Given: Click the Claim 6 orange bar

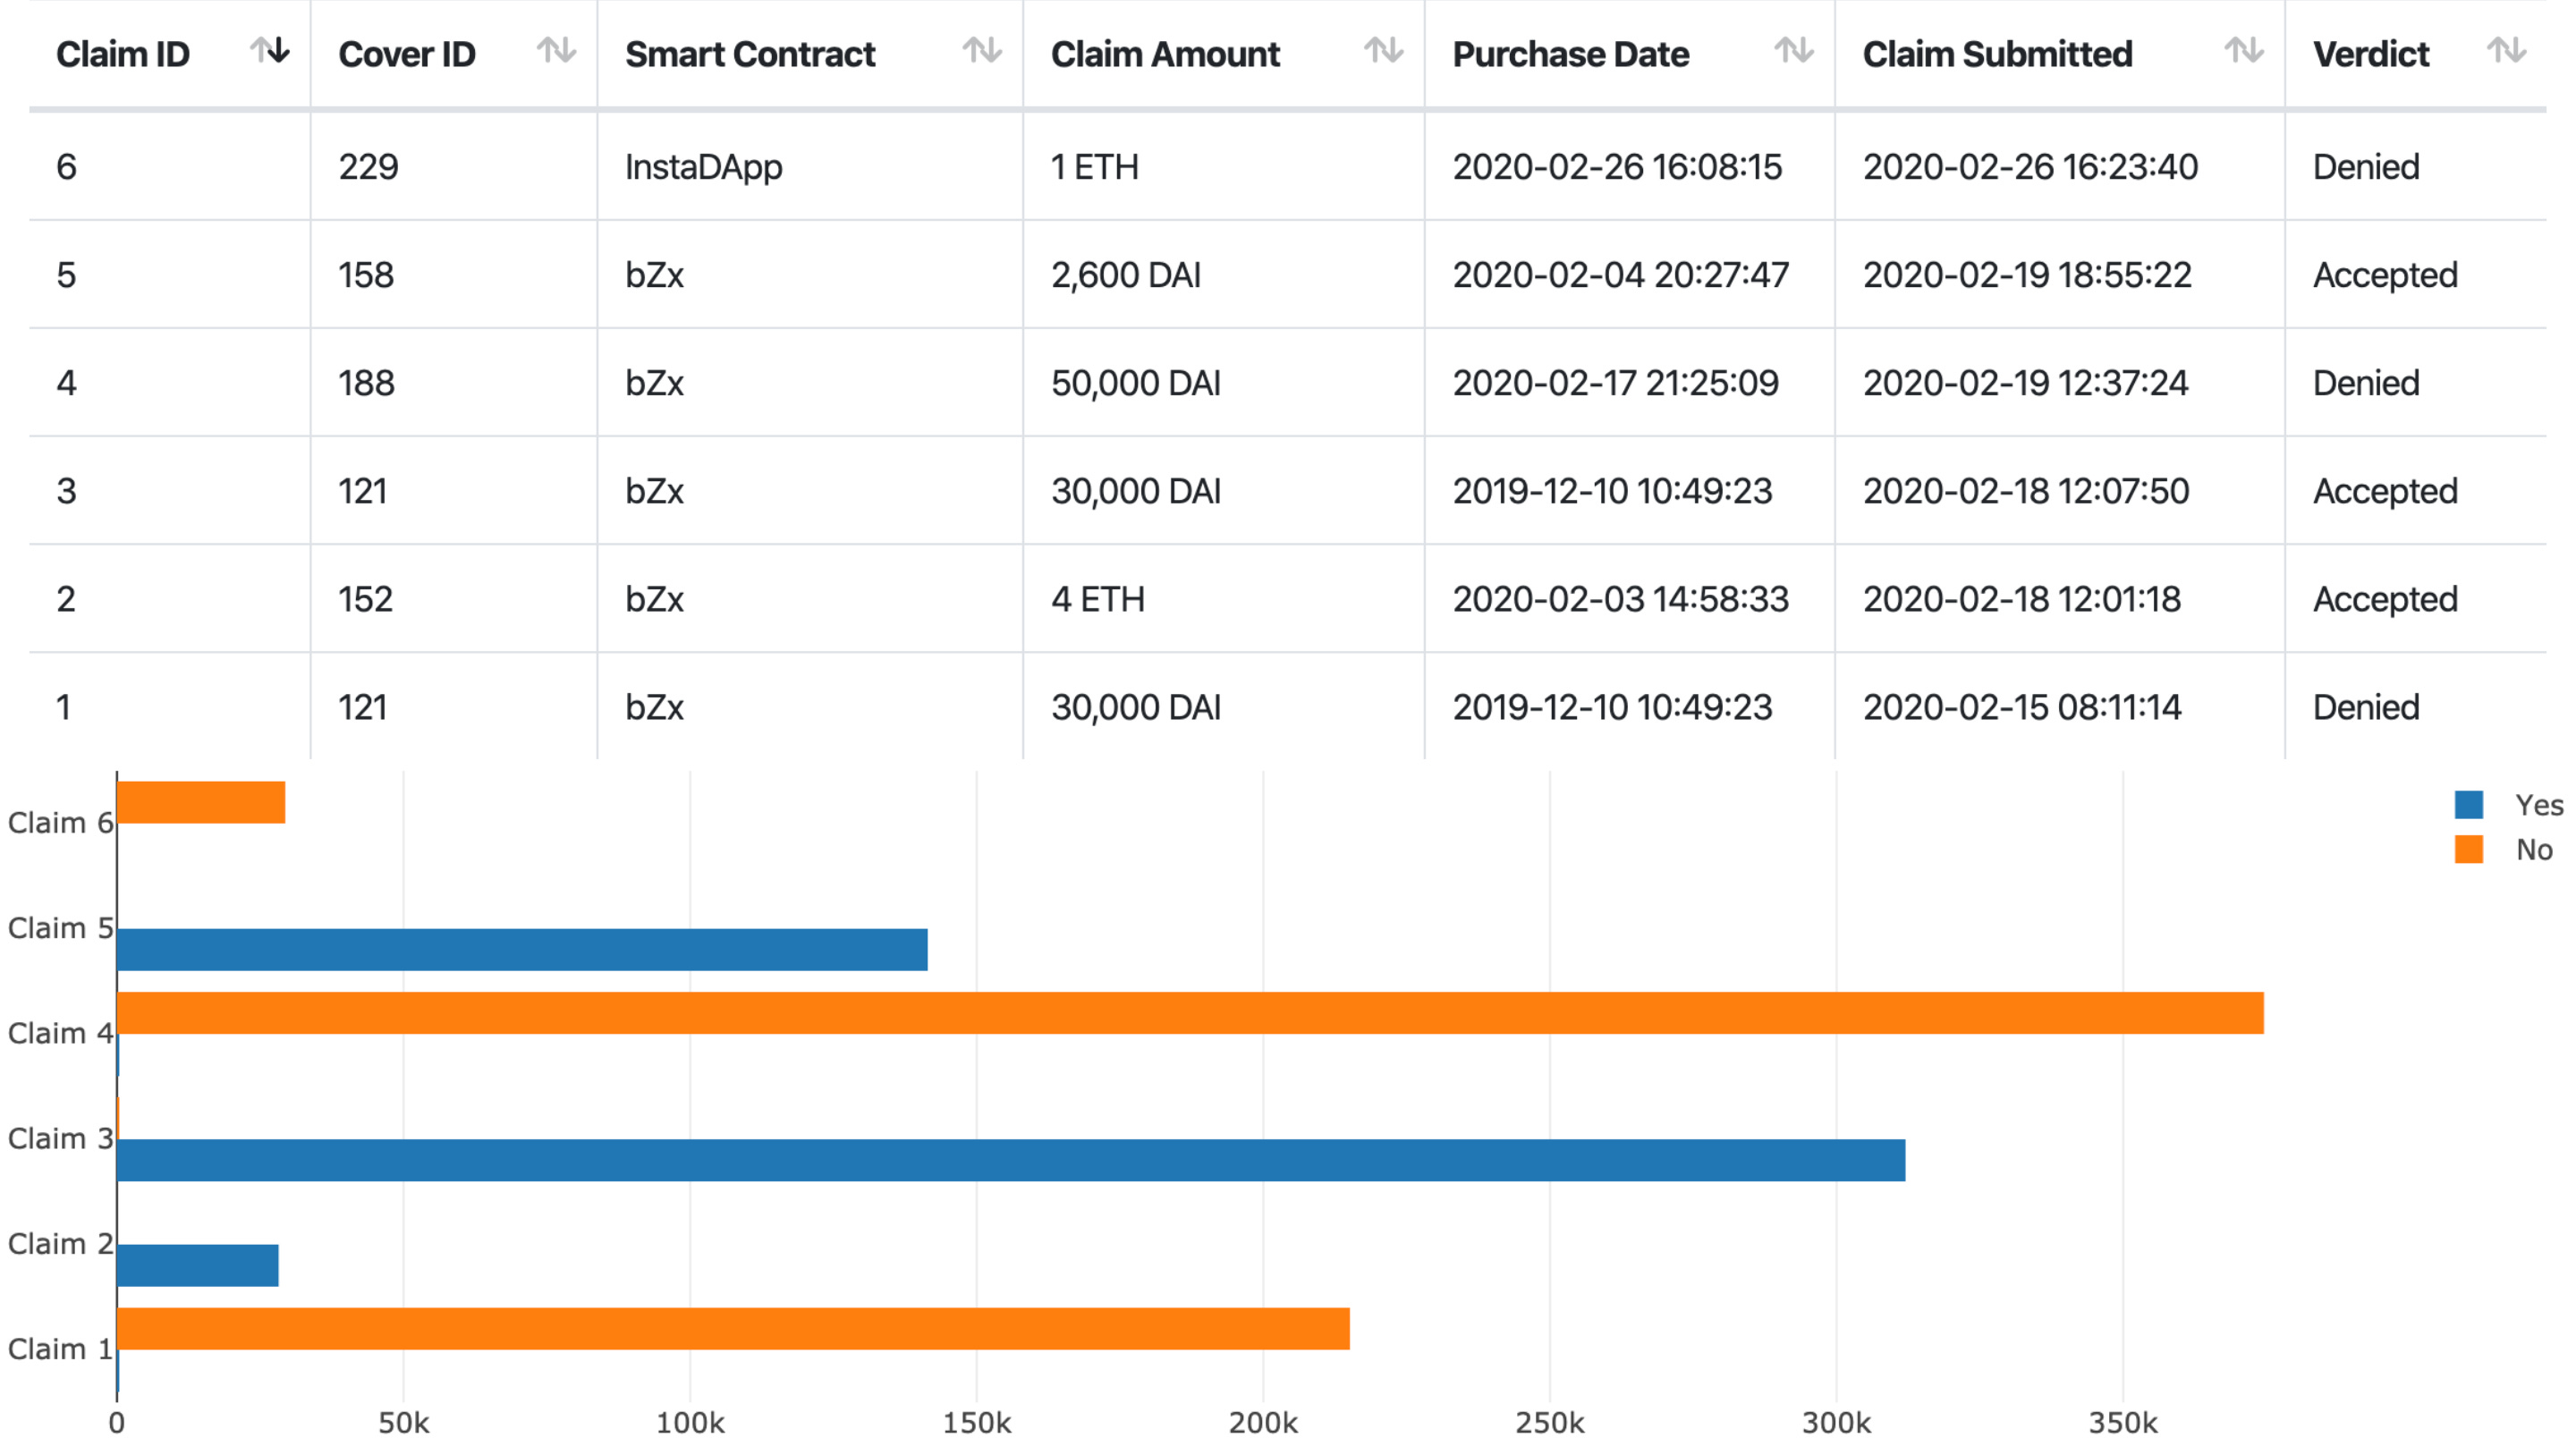Looking at the screenshot, I should point(201,803).
